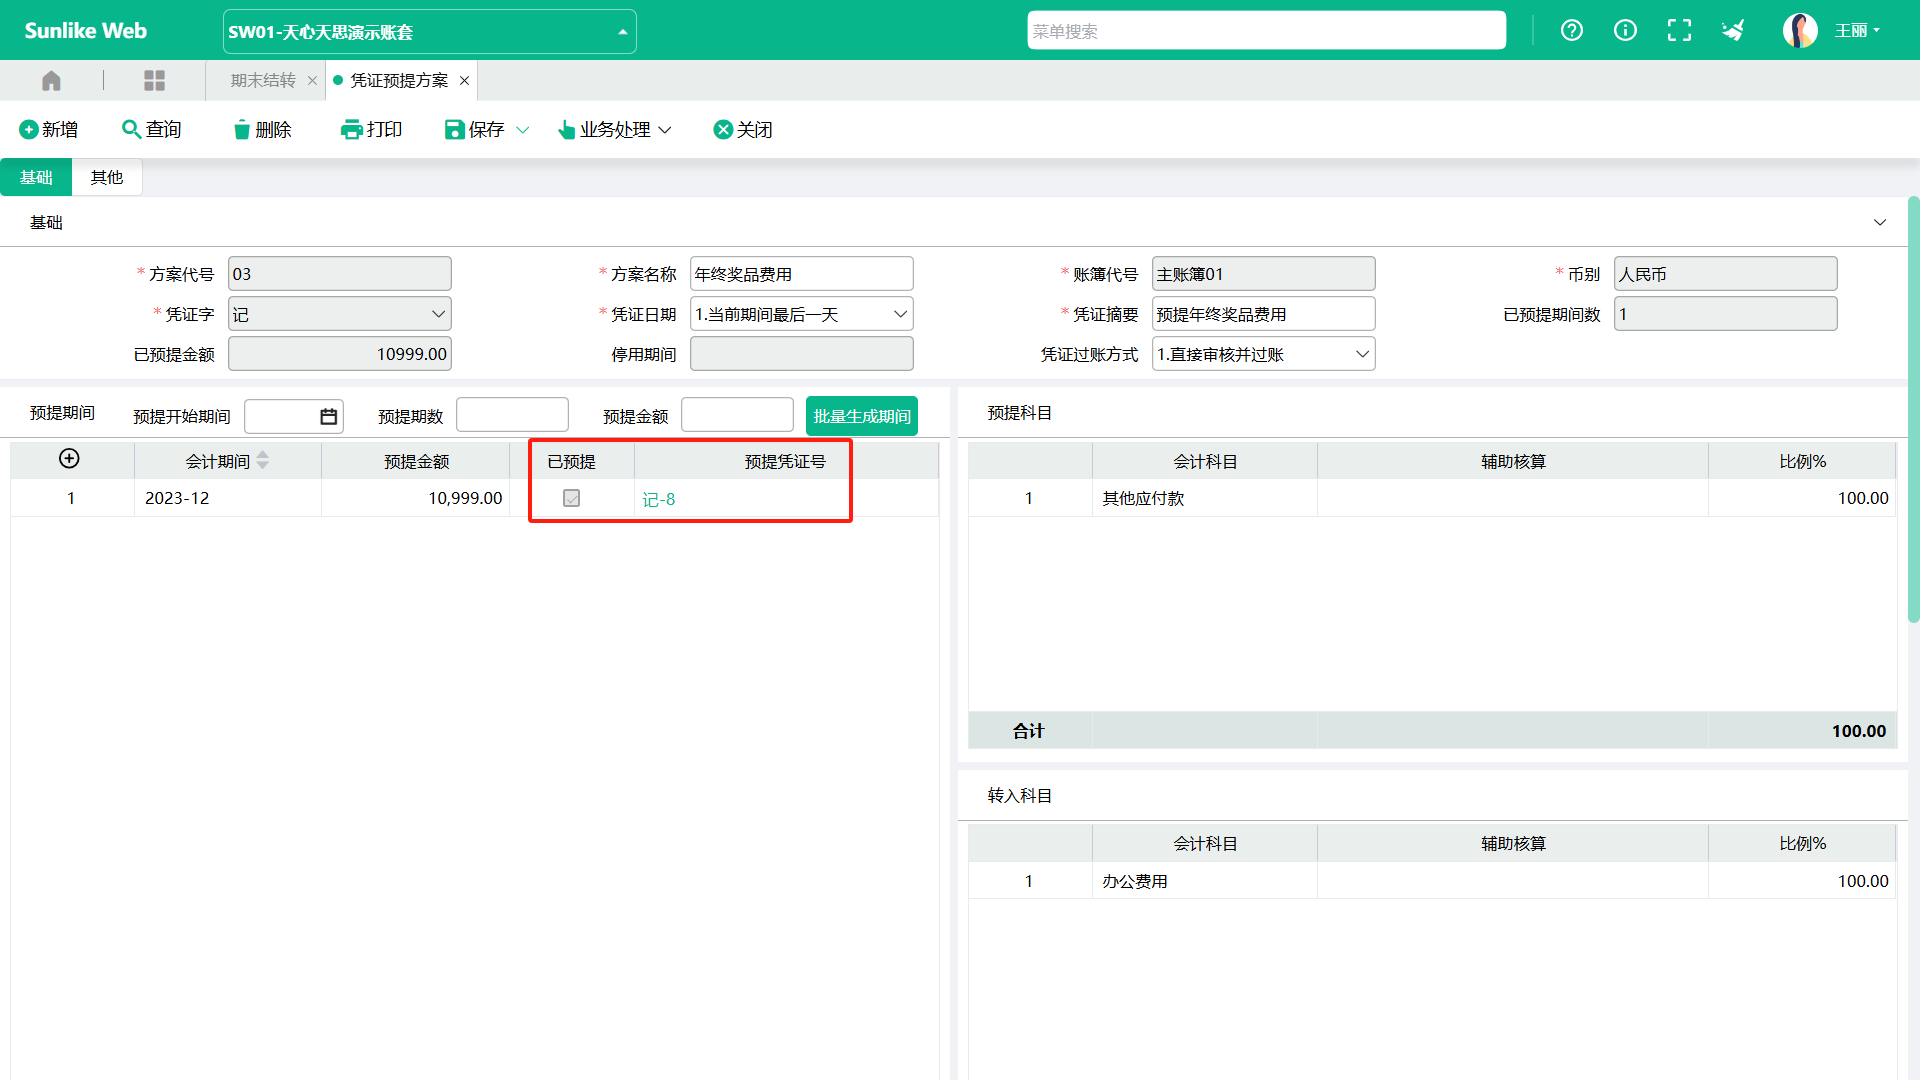Click the add row plus icon

tap(69, 459)
